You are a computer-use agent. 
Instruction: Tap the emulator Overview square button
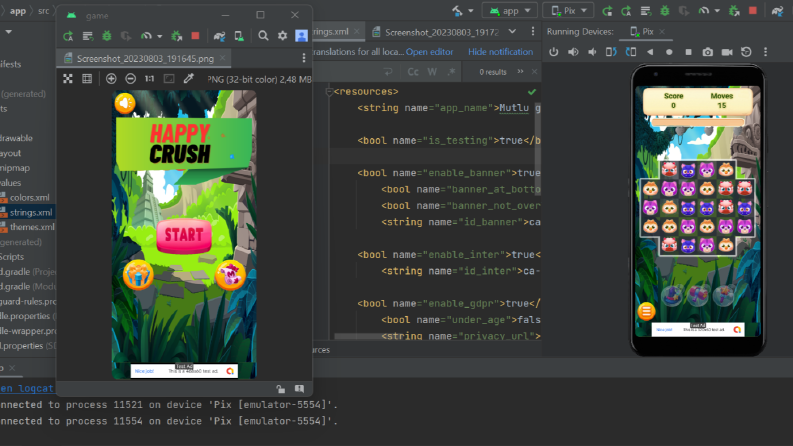pyautogui.click(x=688, y=52)
